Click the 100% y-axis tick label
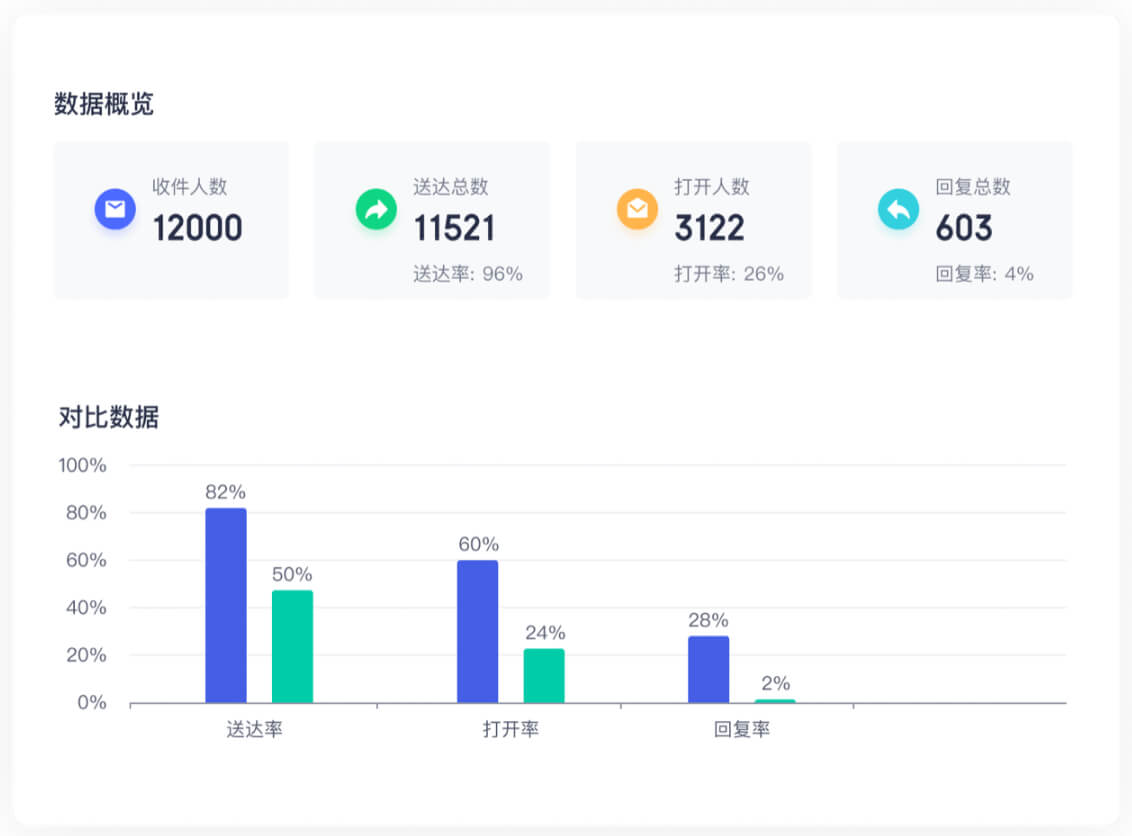This screenshot has height=836, width=1132. point(83,466)
